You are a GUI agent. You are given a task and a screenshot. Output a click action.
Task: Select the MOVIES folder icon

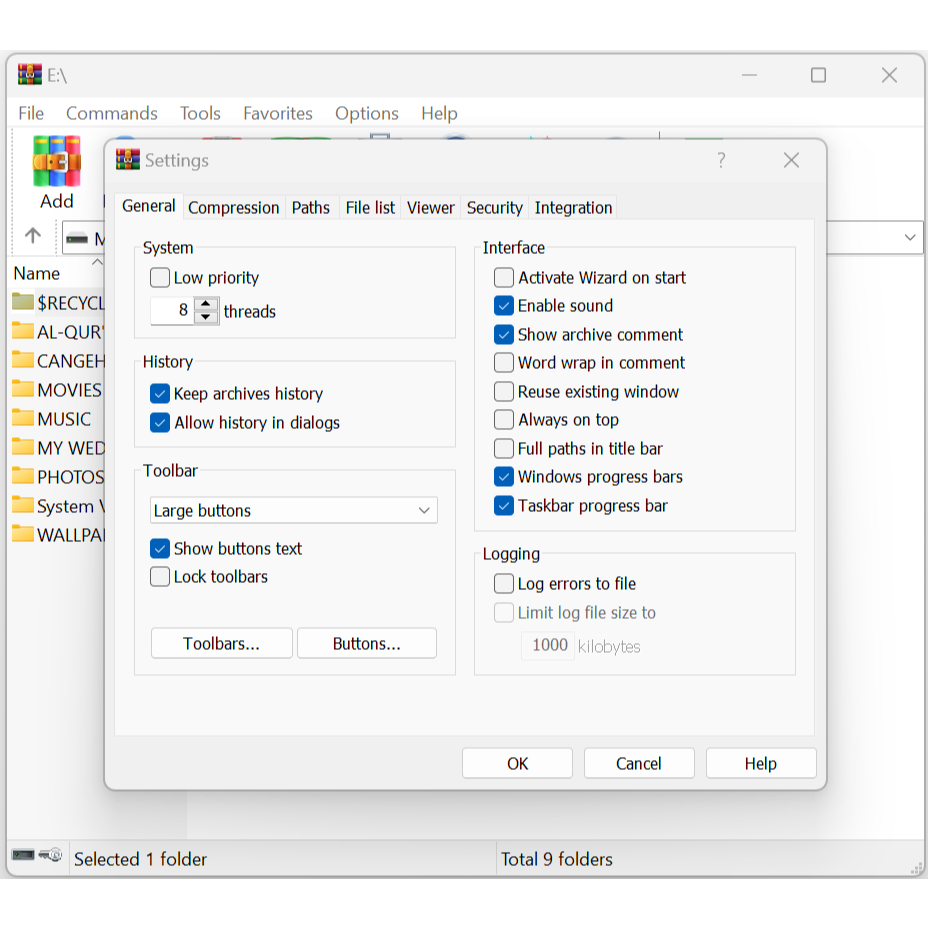click(23, 389)
